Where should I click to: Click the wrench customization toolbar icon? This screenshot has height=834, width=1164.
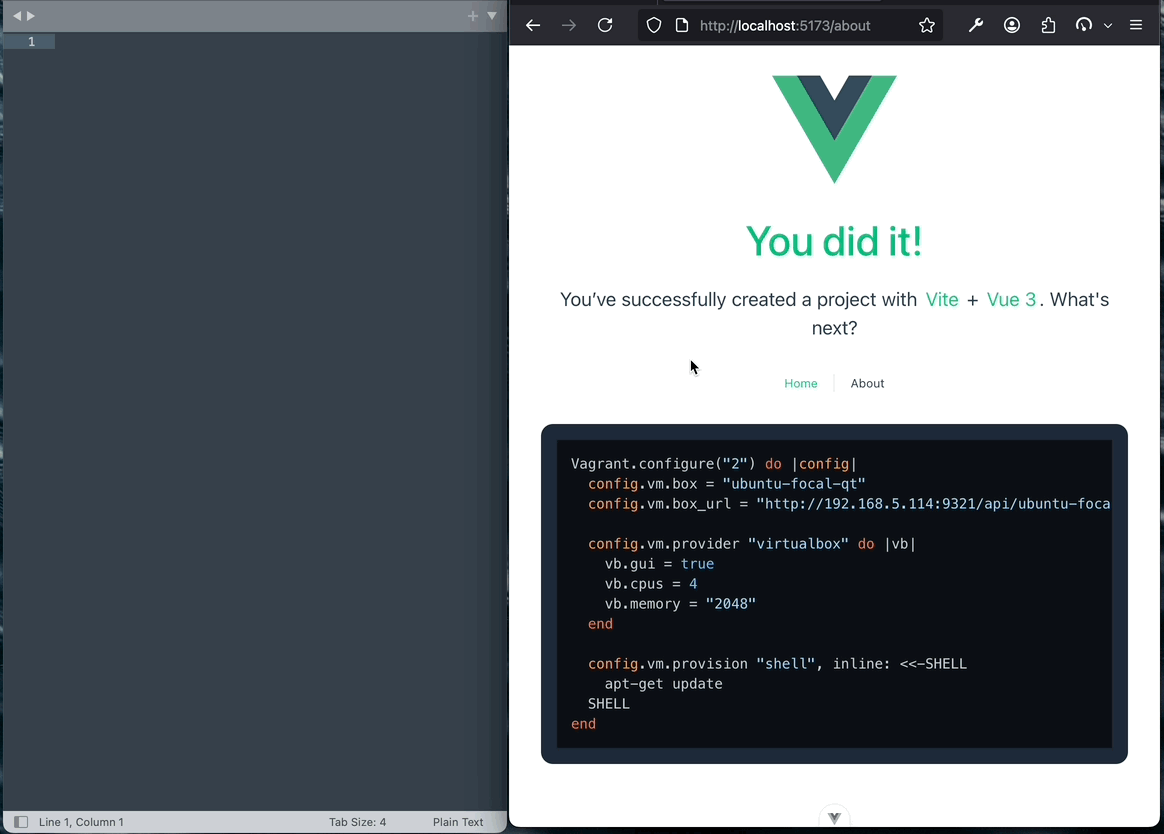tap(976, 25)
